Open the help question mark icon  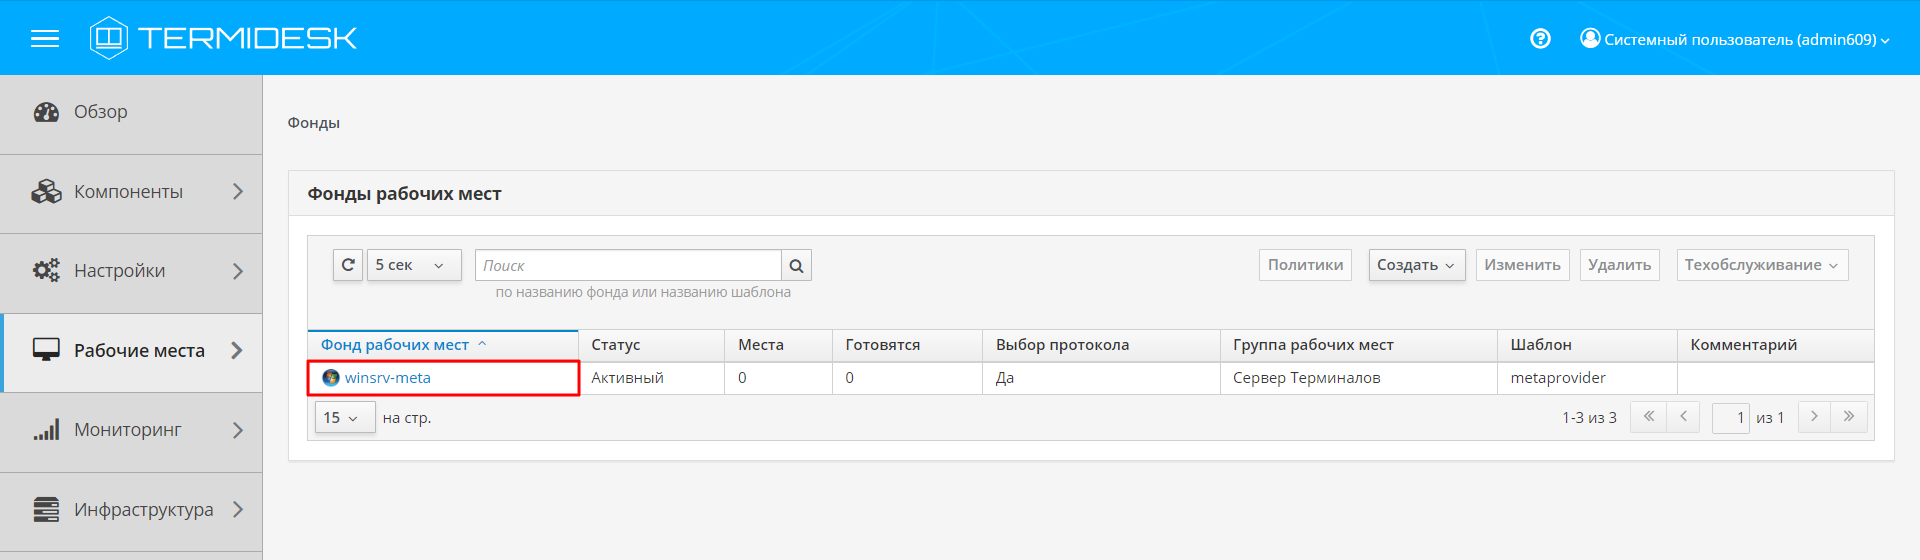click(x=1540, y=39)
